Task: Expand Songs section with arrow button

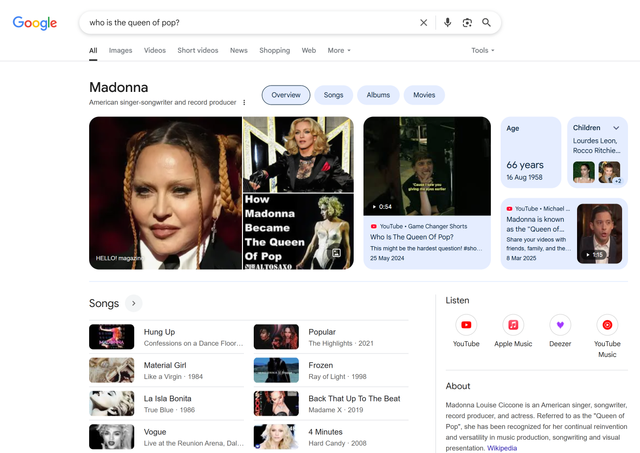Action: (x=133, y=303)
